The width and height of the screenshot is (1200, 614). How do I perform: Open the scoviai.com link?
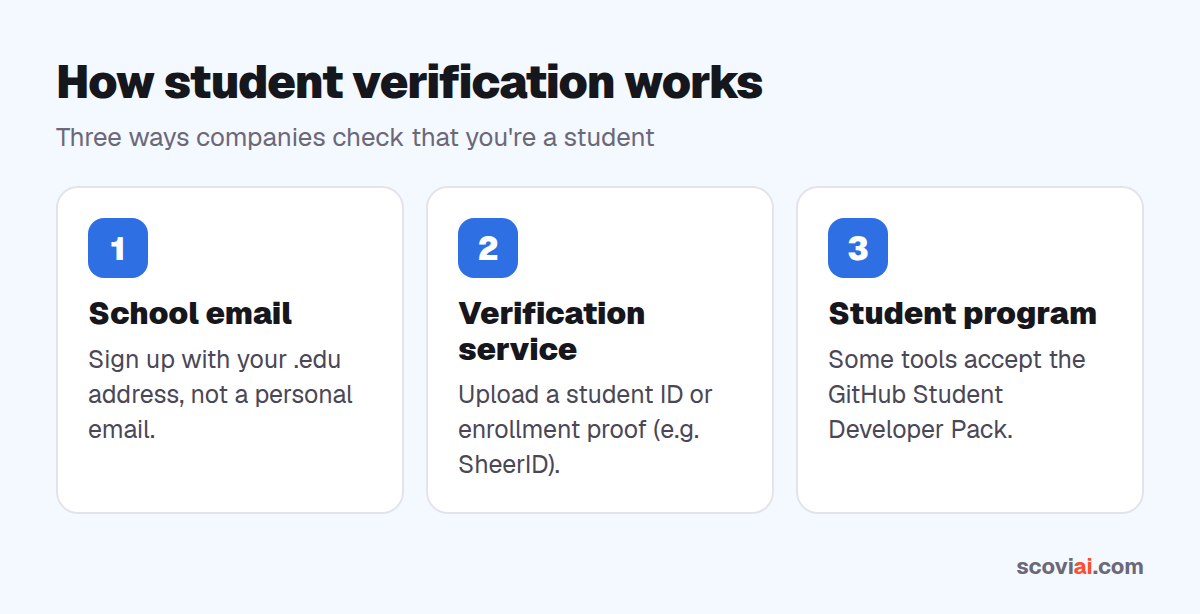(x=1080, y=567)
